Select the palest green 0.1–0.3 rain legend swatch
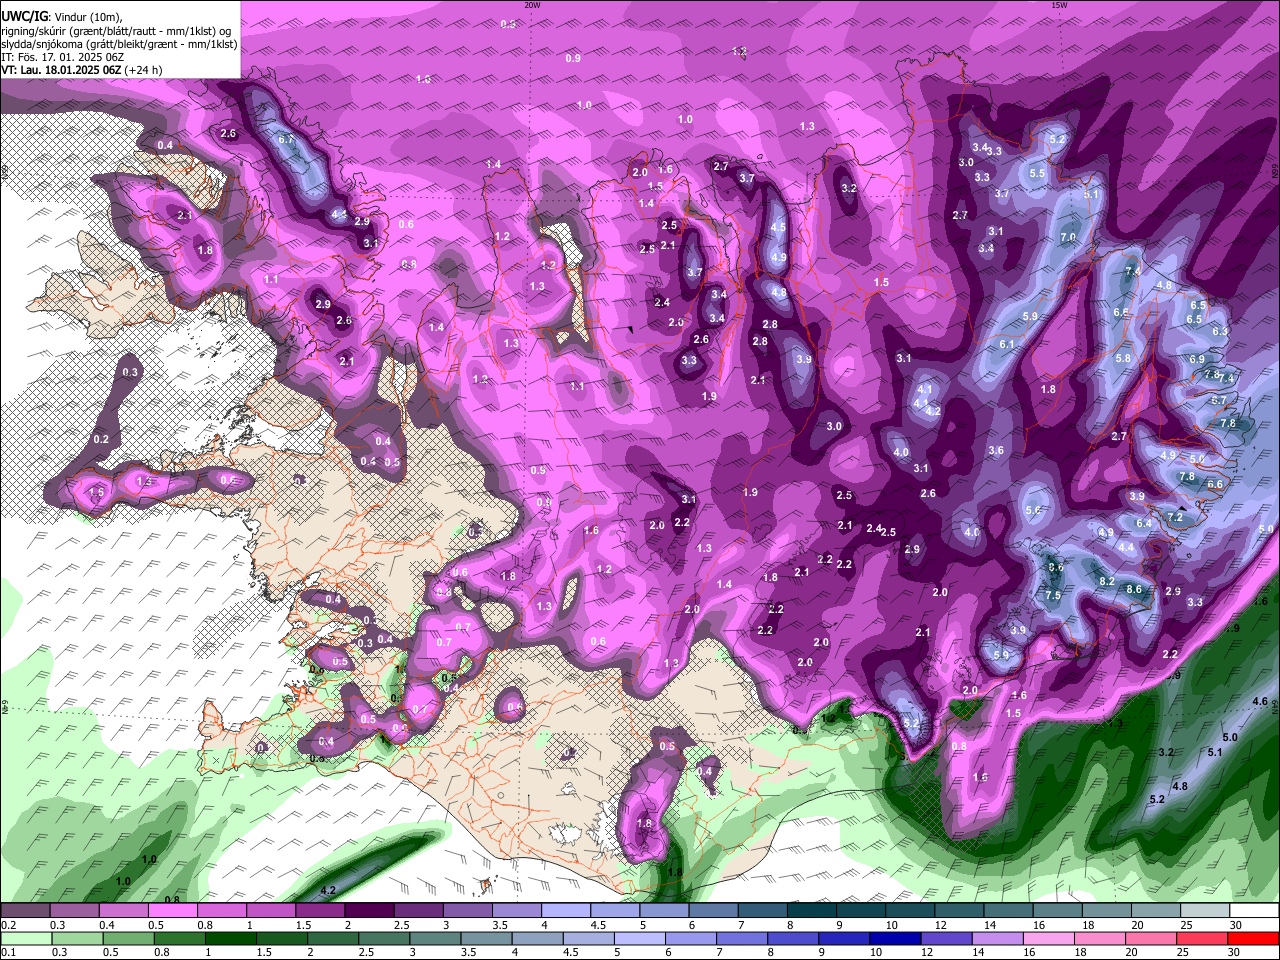 click(x=25, y=939)
